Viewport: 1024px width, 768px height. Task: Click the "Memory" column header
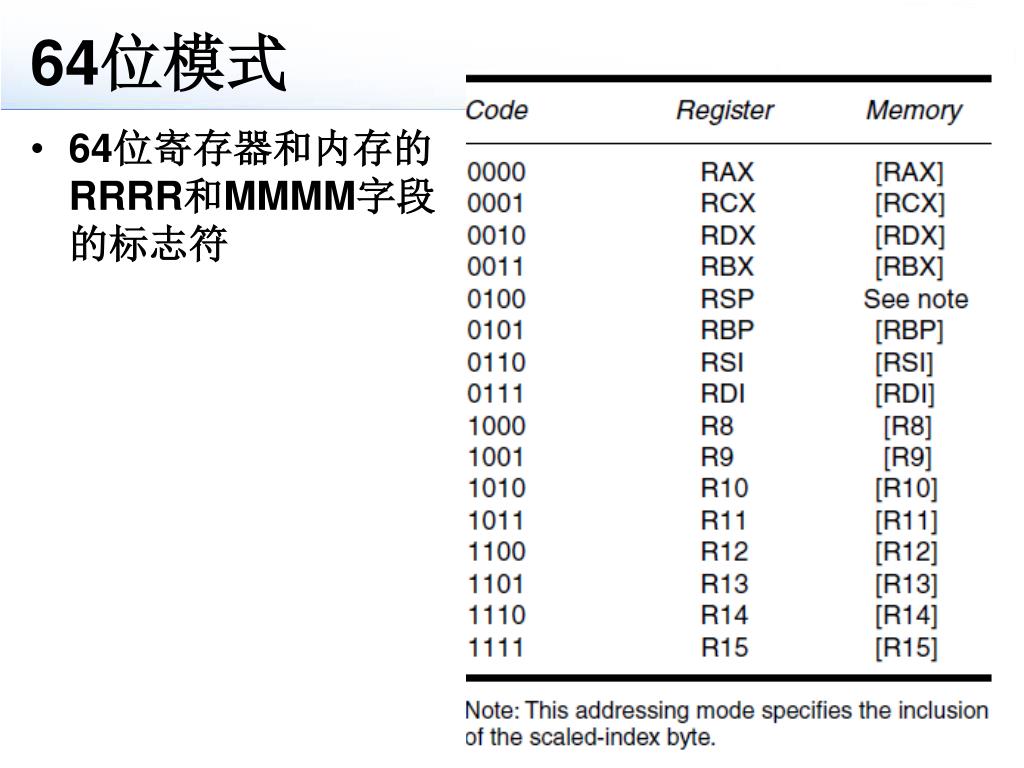(x=914, y=110)
